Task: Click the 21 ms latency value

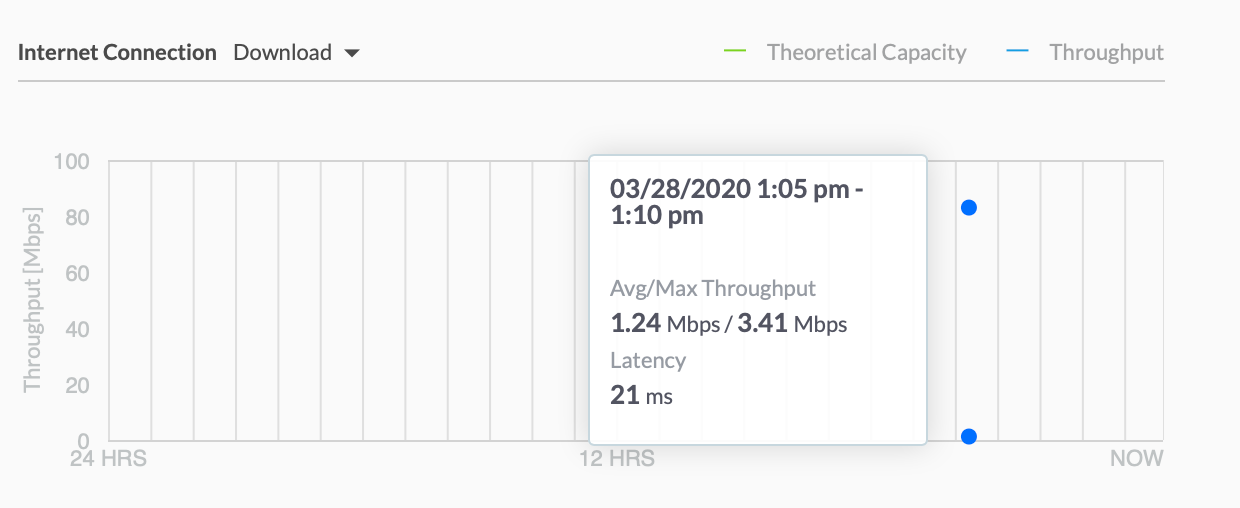Action: [x=641, y=396]
